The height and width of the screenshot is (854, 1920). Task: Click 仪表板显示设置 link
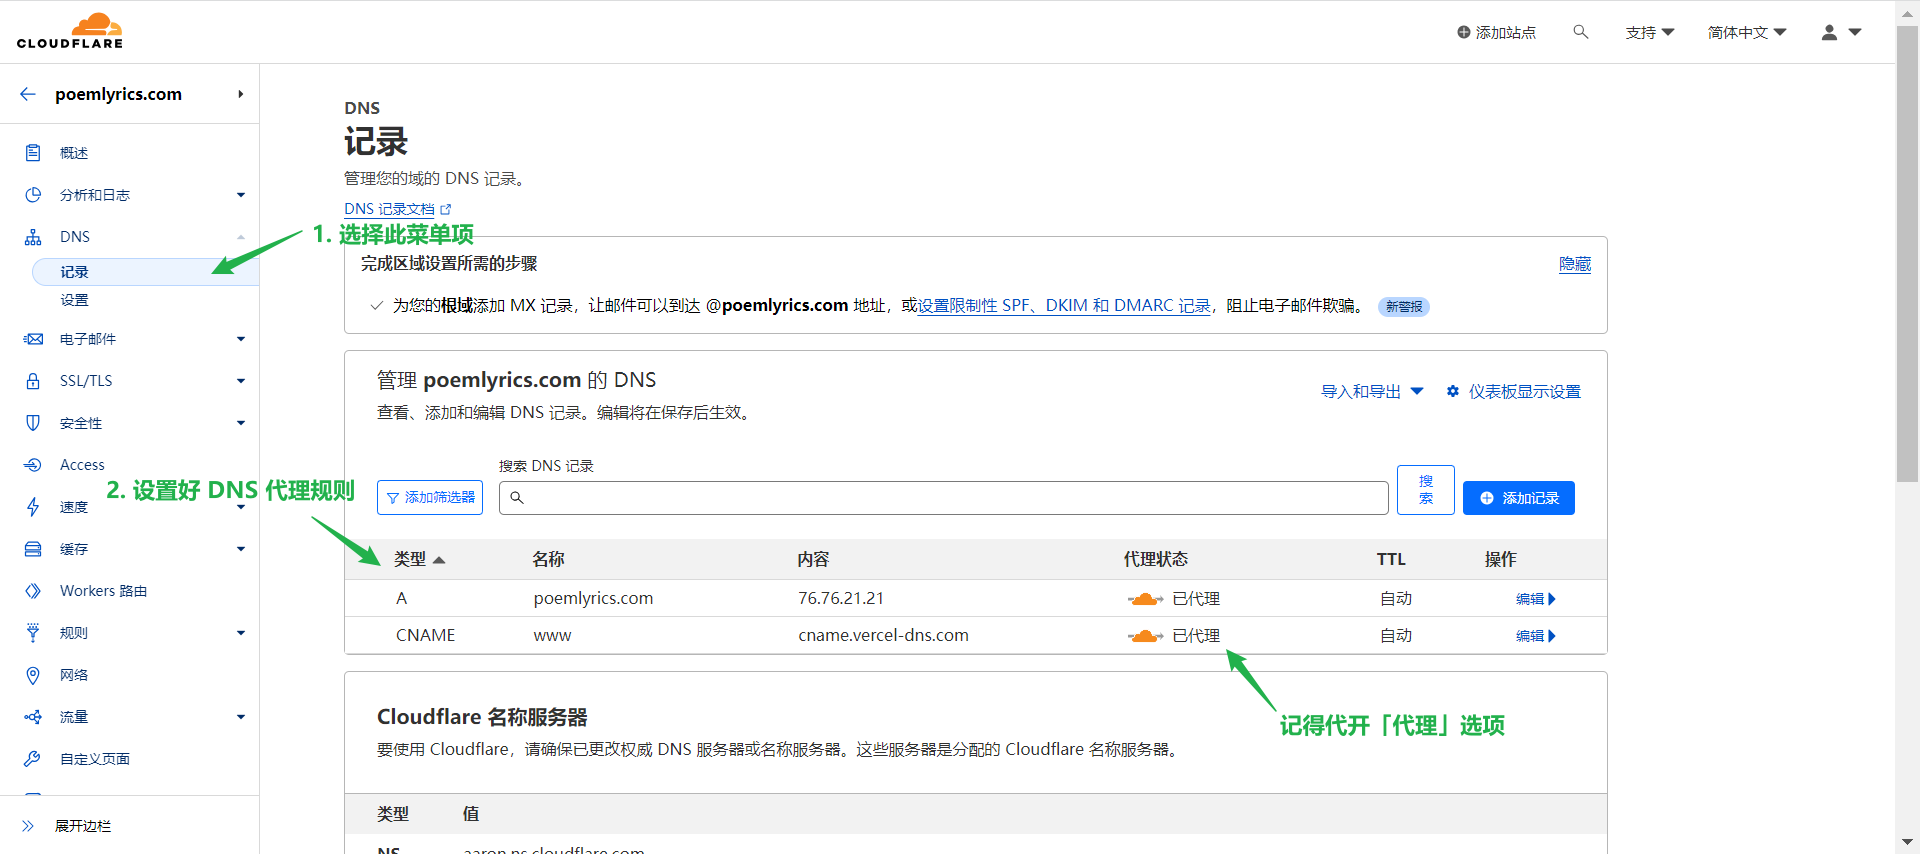pos(1524,391)
